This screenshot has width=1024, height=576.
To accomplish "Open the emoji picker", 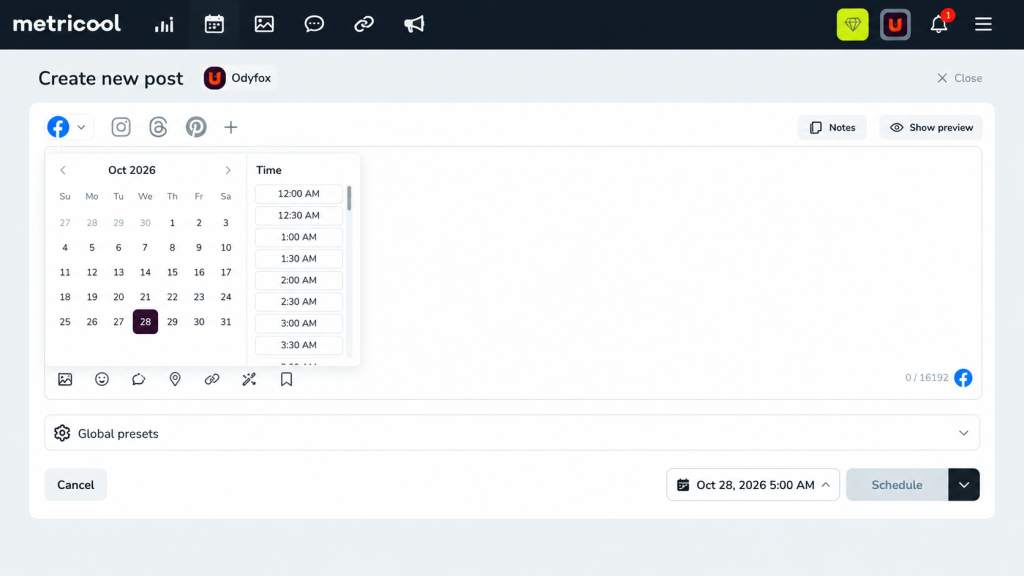I will click(102, 379).
